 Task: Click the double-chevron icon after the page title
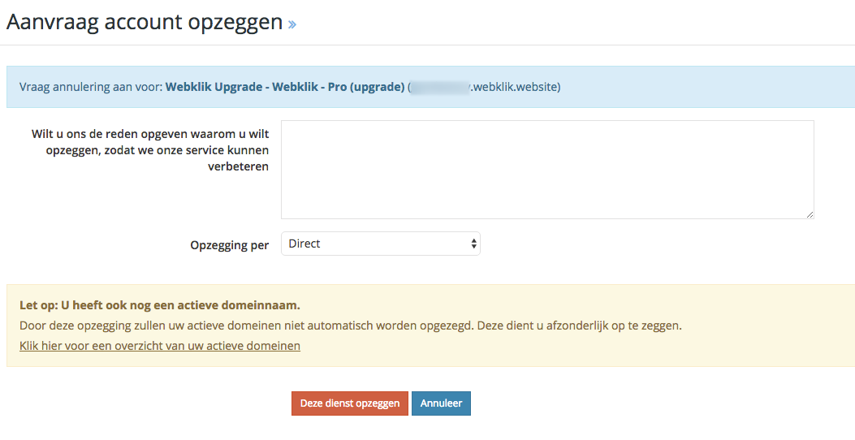292,25
